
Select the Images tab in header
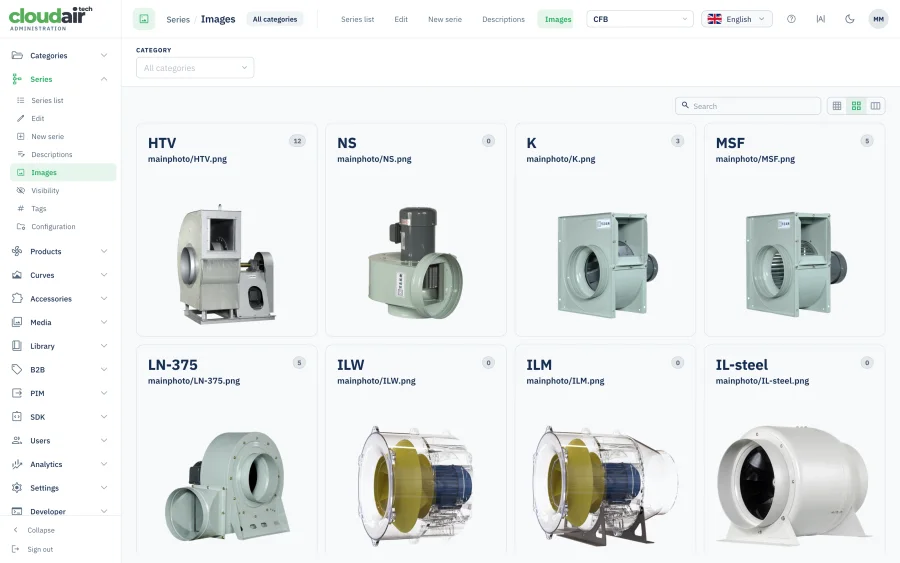(x=557, y=19)
